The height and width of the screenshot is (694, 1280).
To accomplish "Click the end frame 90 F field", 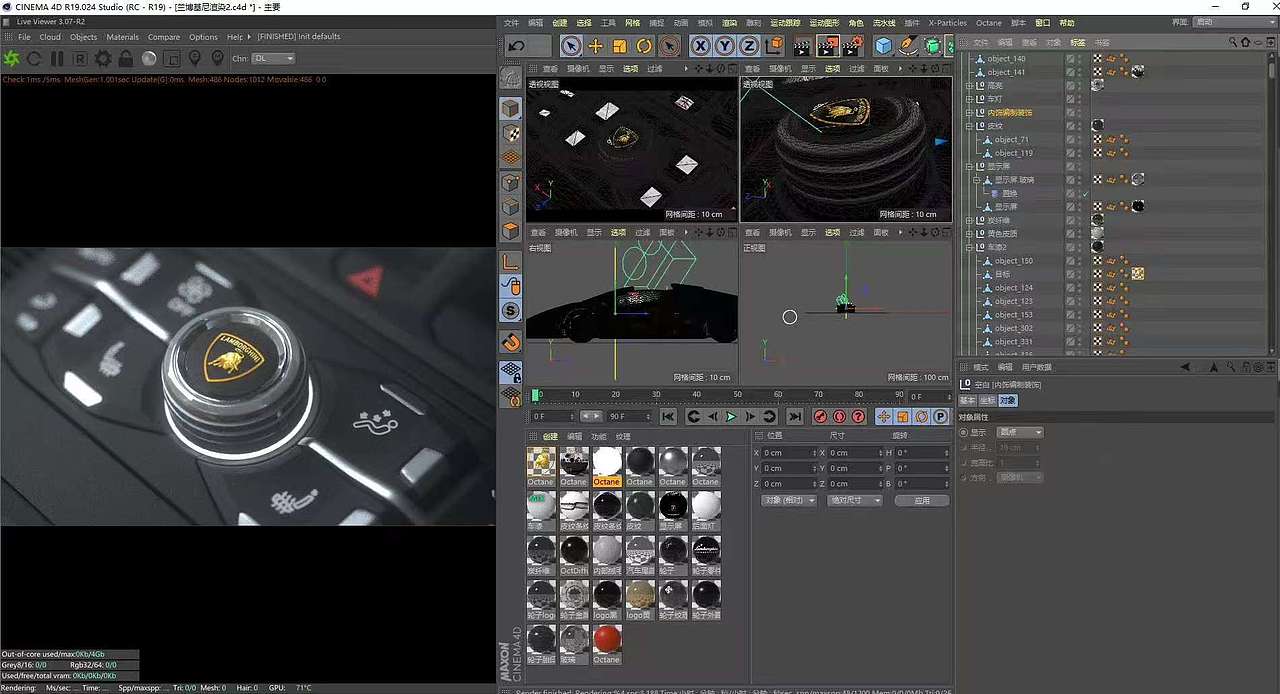I will point(628,416).
